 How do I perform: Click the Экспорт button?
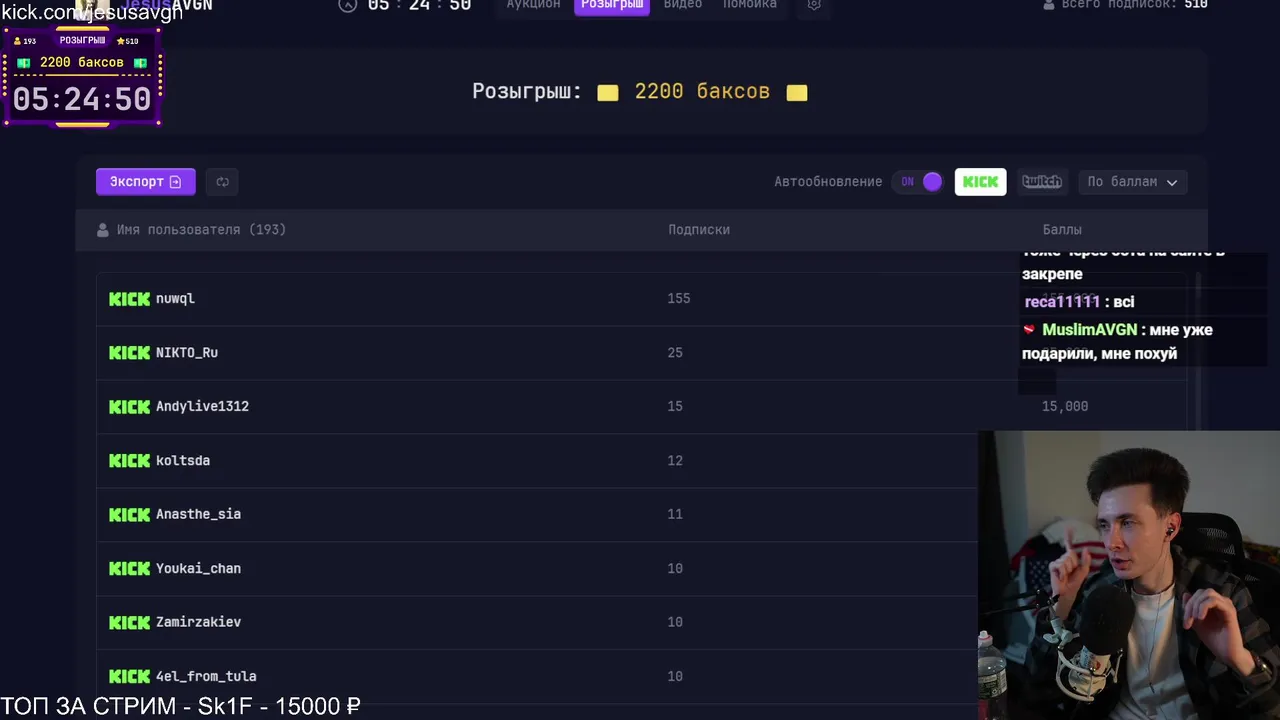tap(145, 181)
